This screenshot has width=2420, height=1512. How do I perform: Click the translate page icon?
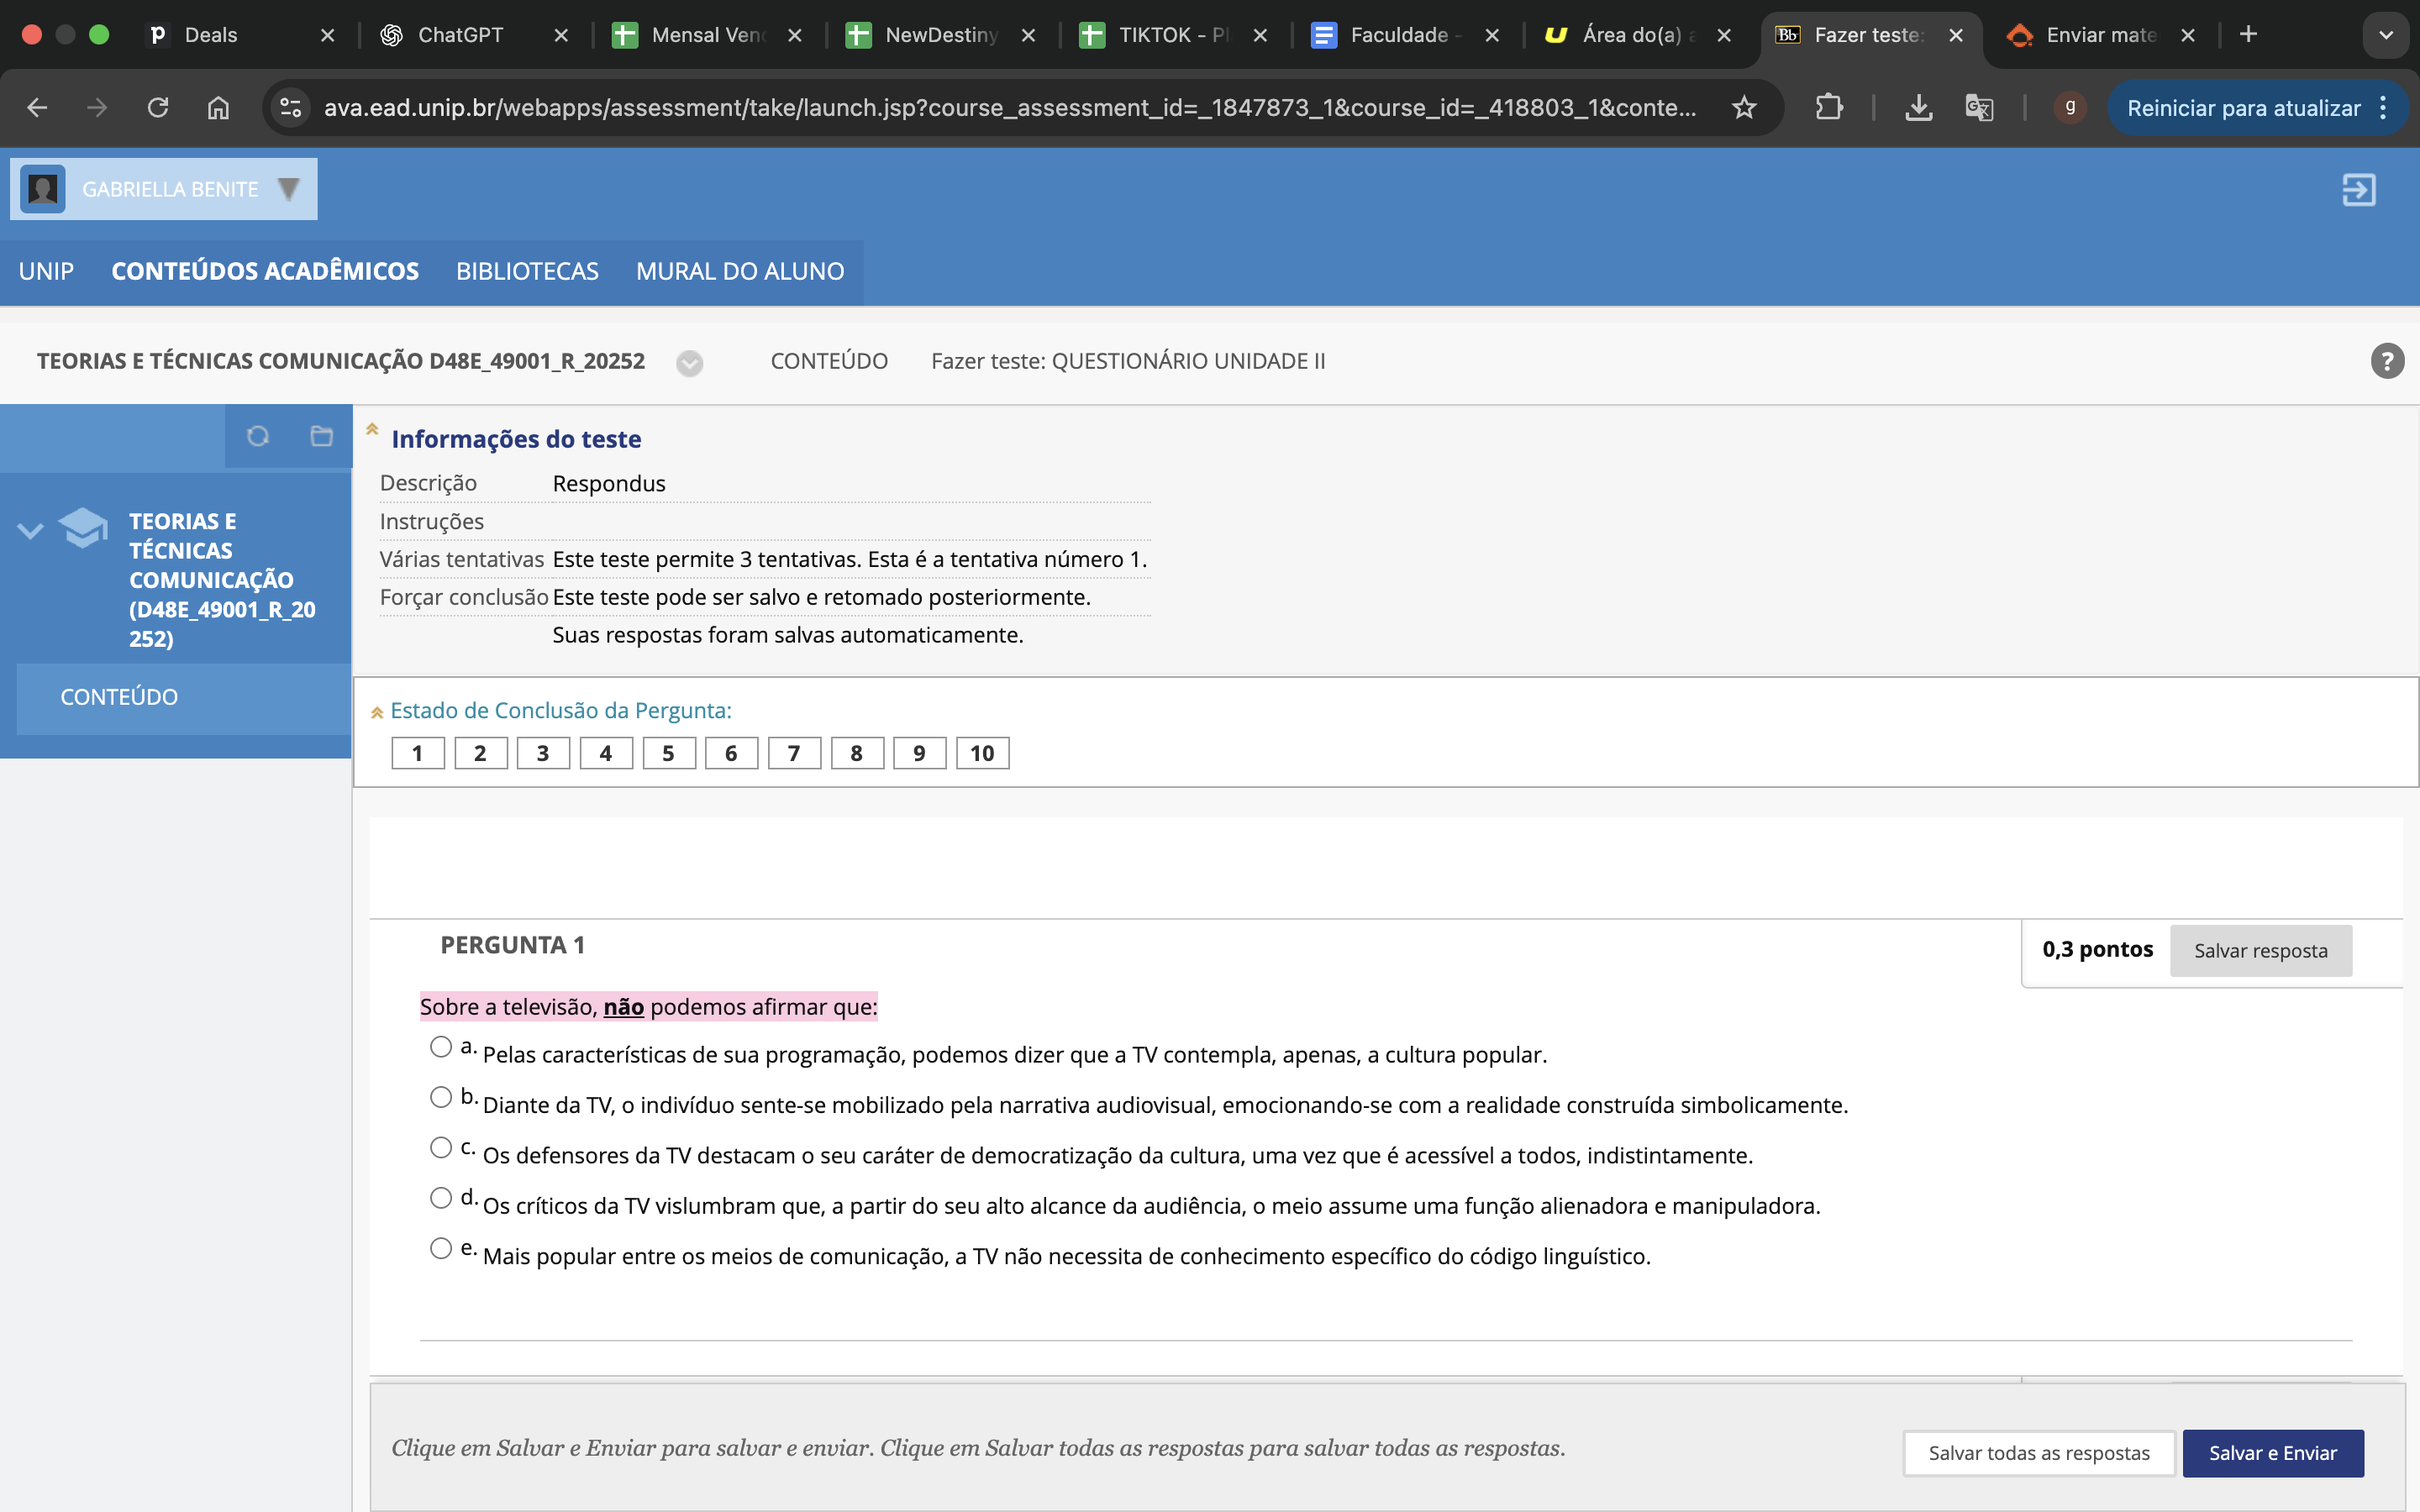[x=1978, y=108]
